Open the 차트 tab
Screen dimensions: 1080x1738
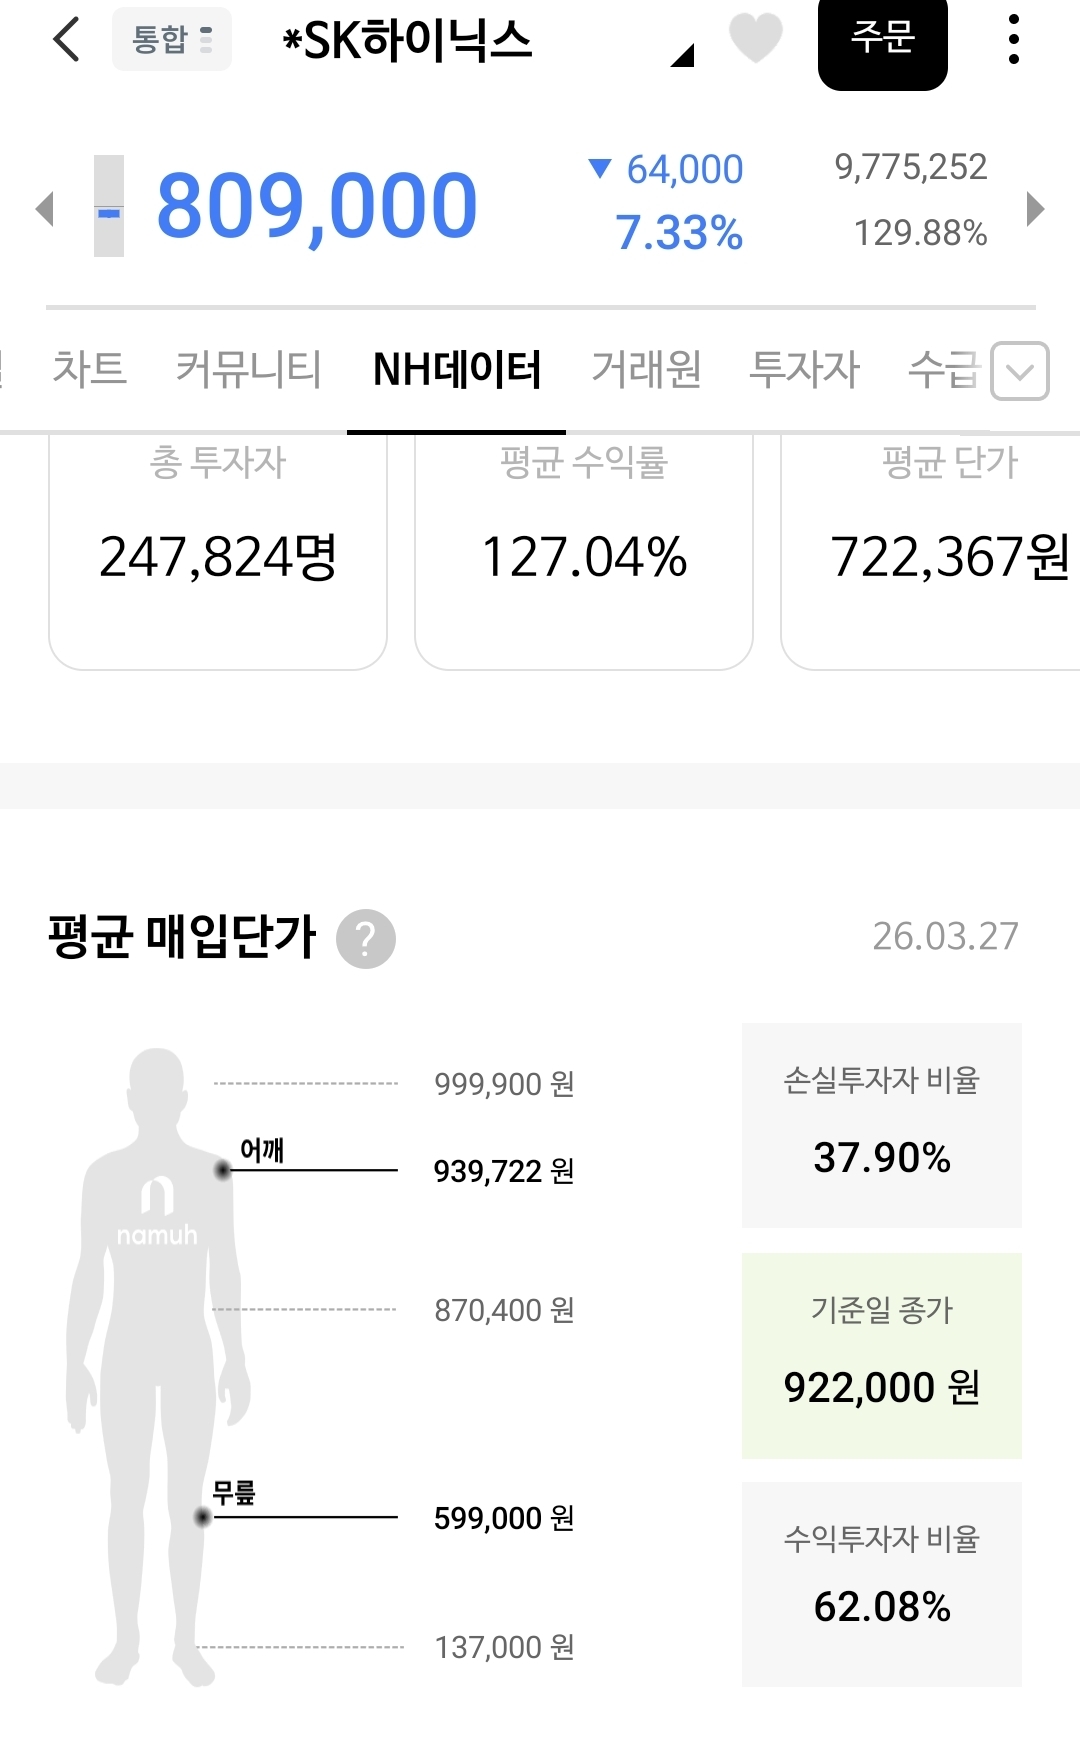pyautogui.click(x=89, y=369)
